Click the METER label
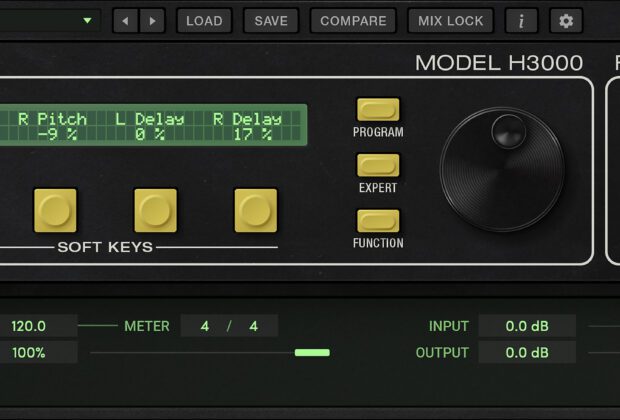The height and width of the screenshot is (420, 620). [147, 326]
